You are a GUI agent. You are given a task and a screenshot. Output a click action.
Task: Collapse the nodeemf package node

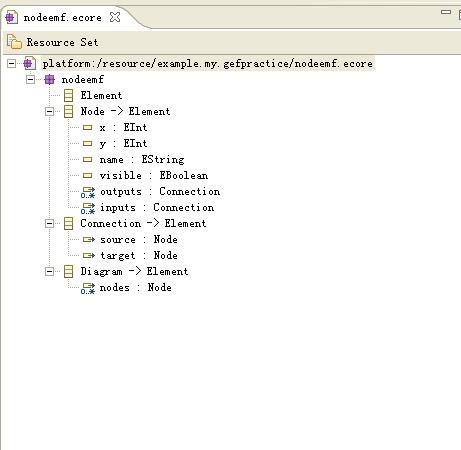tap(30, 79)
